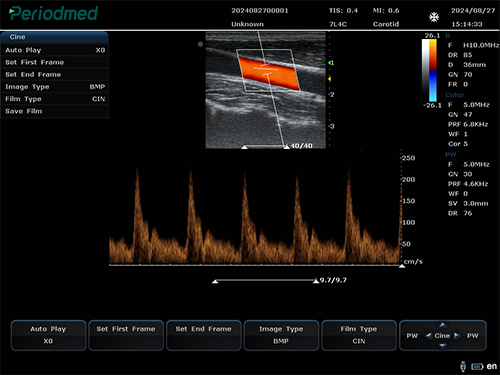The image size is (500, 375).
Task: Select the Cine menu header tab
Action: coord(55,37)
